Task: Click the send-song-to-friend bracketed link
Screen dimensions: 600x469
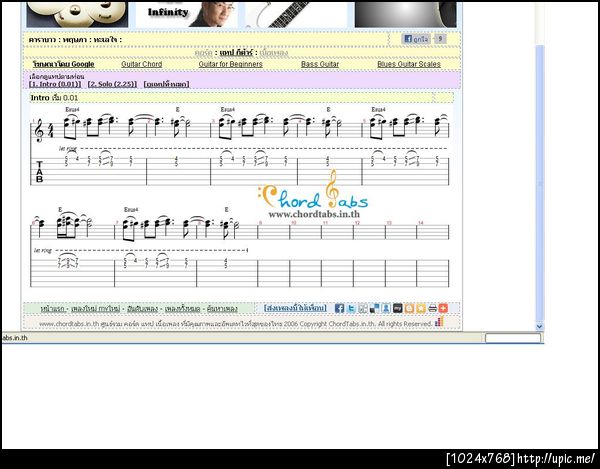Action: pos(295,308)
